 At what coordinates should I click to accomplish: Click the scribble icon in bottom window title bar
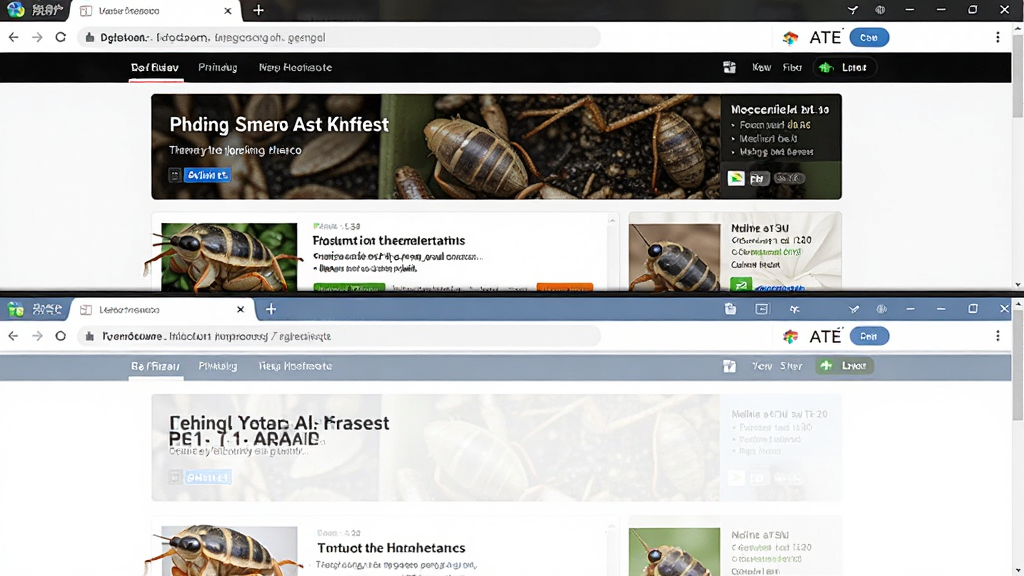[x=794, y=309]
